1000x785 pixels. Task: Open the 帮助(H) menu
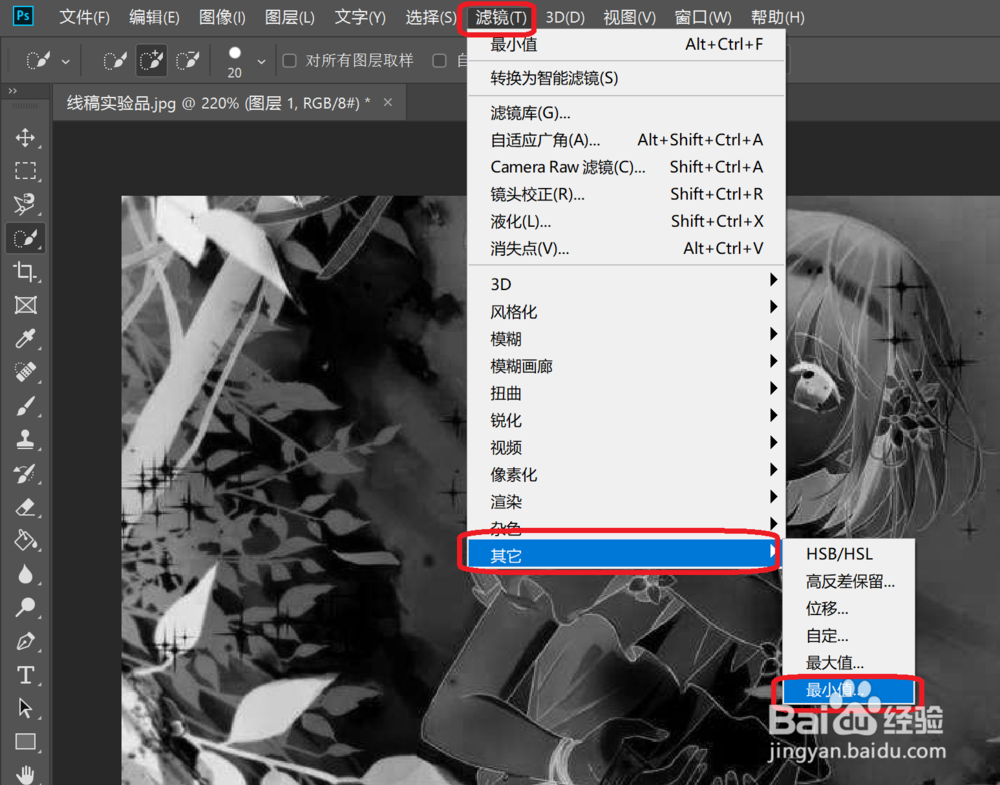click(x=777, y=17)
